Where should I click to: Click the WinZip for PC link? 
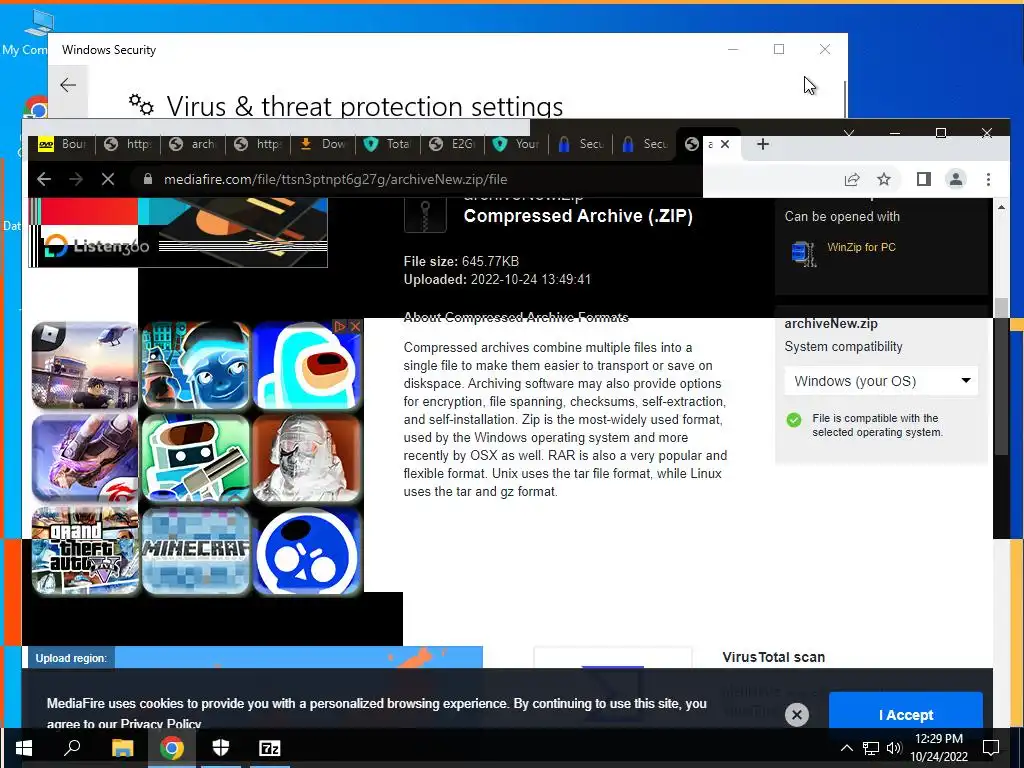point(861,248)
